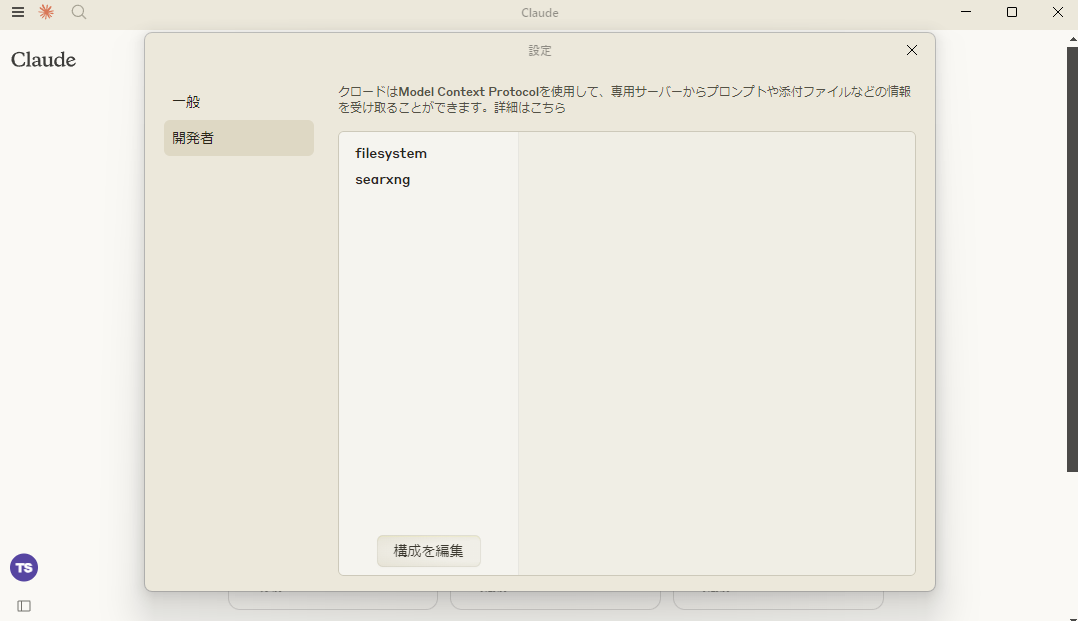Open the 詳細はこちら link
Image resolution: width=1078 pixels, height=621 pixels.
[x=530, y=108]
